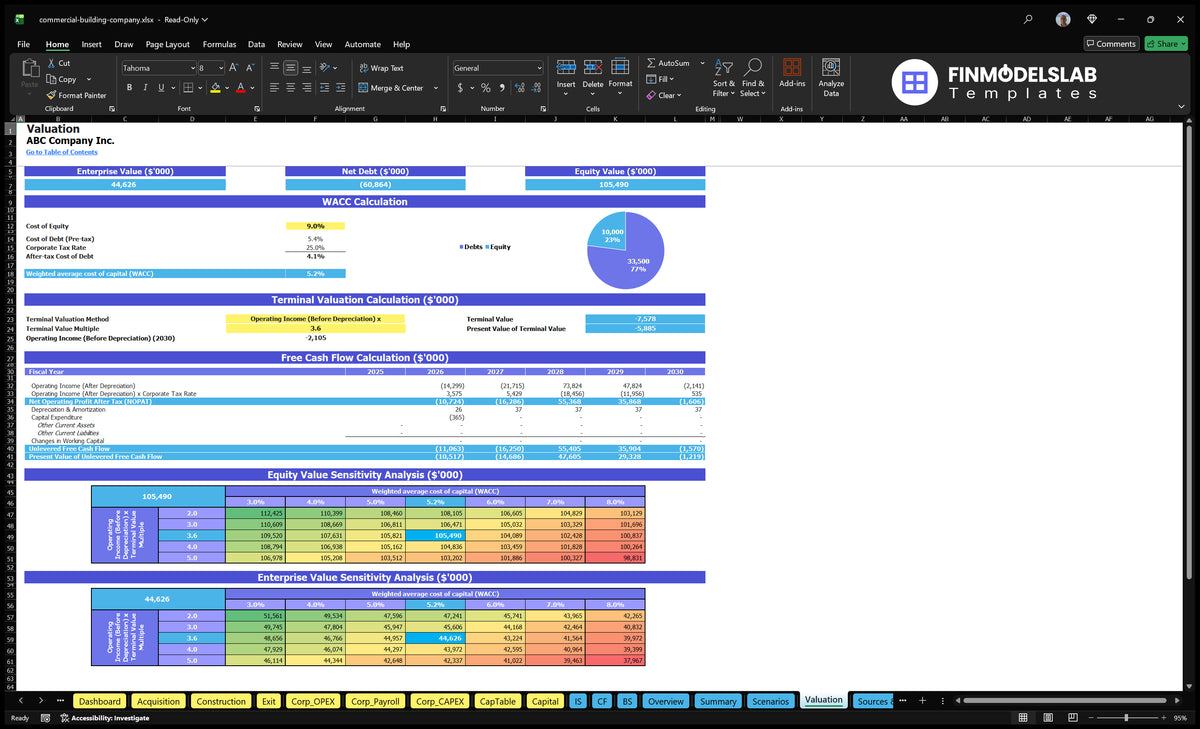
Task: Click the Share button
Action: point(1166,44)
